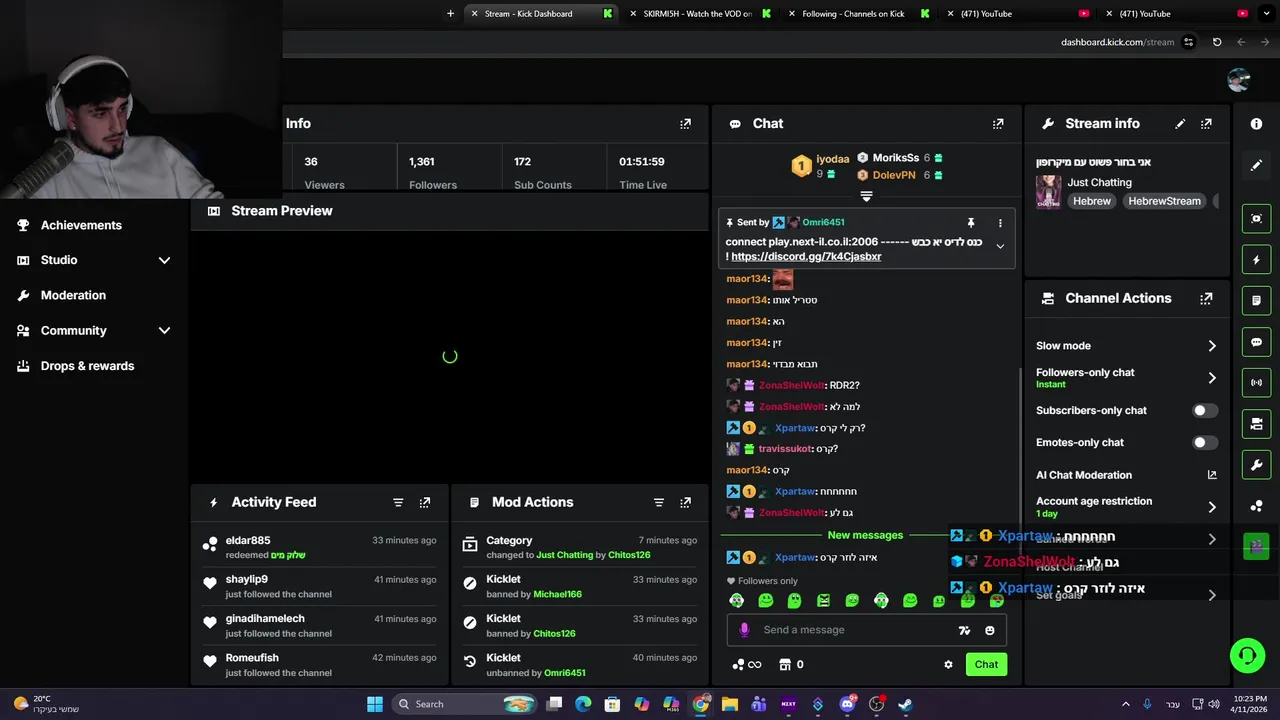Toggle the mod actions document sidebar icon
The height and width of the screenshot is (720, 1280).
1256,300
